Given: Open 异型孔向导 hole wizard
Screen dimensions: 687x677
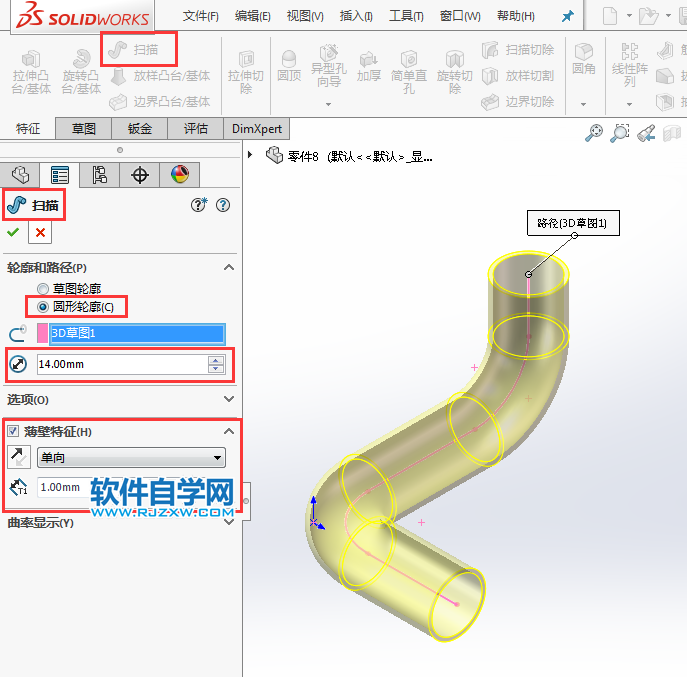Looking at the screenshot, I should click(x=329, y=66).
